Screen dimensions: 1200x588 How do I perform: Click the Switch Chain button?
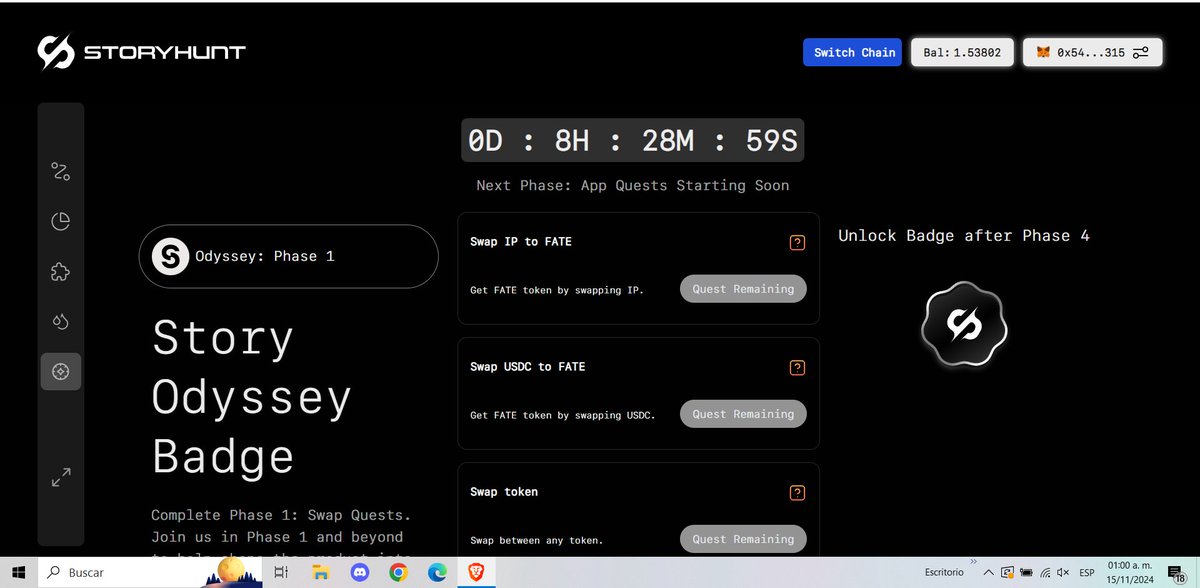854,52
